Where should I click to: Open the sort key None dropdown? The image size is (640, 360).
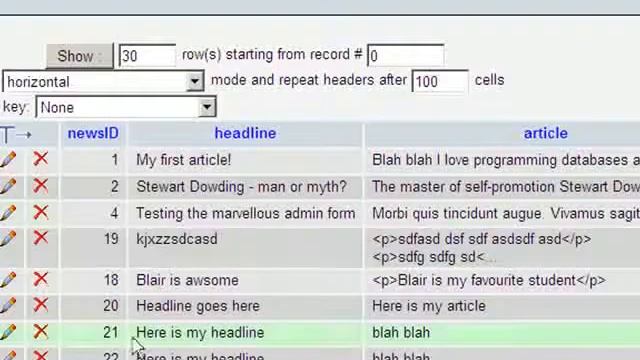pyautogui.click(x=126, y=107)
